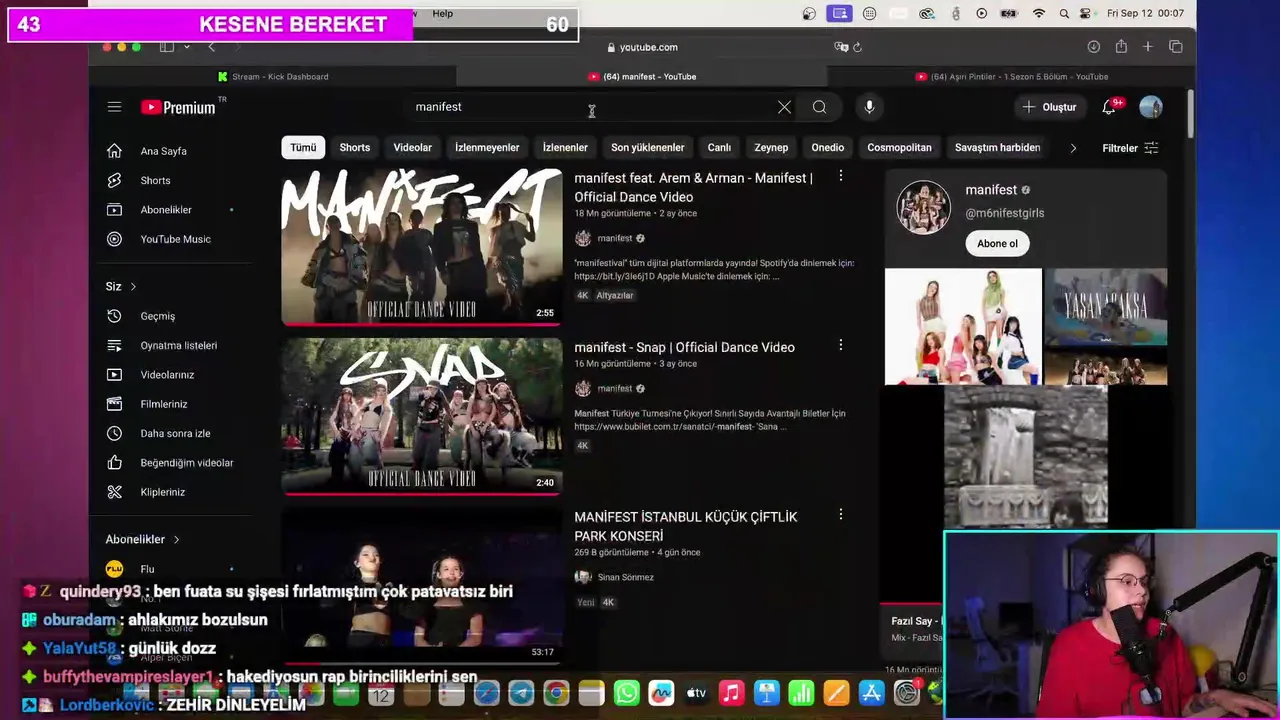
Task: Open more options for İstanbul konseri video
Action: point(840,514)
